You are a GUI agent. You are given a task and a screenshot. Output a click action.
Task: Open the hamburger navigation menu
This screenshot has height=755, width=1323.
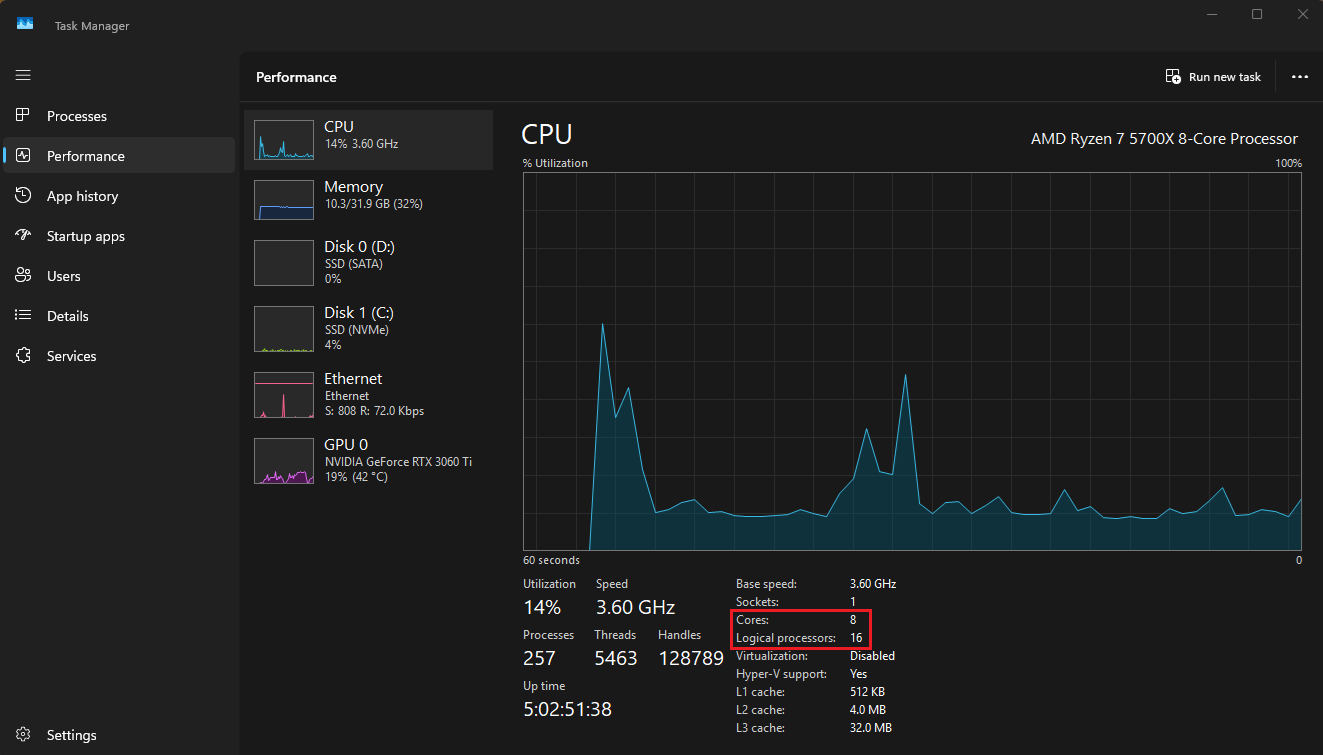pos(23,75)
